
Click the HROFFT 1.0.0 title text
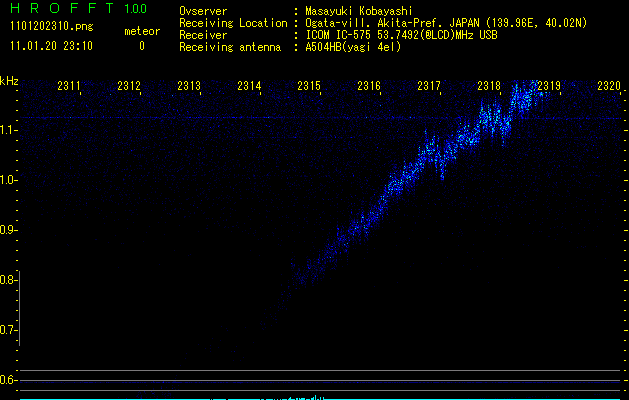pos(78,8)
